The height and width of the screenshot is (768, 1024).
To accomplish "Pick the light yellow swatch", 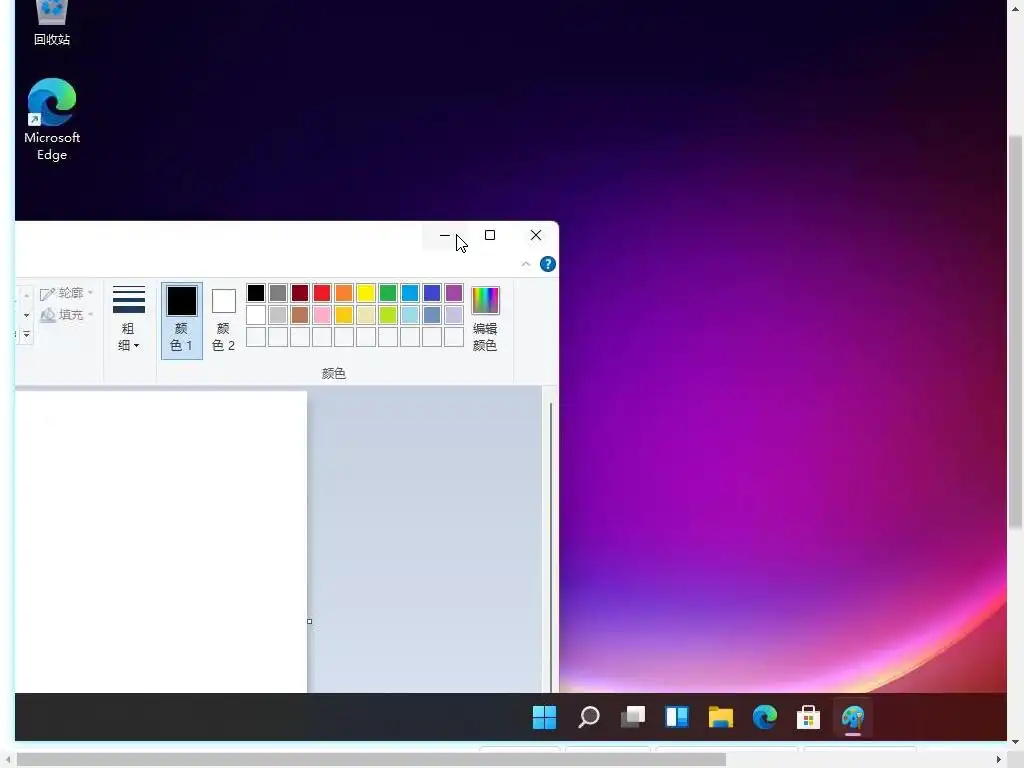I will coord(366,315).
